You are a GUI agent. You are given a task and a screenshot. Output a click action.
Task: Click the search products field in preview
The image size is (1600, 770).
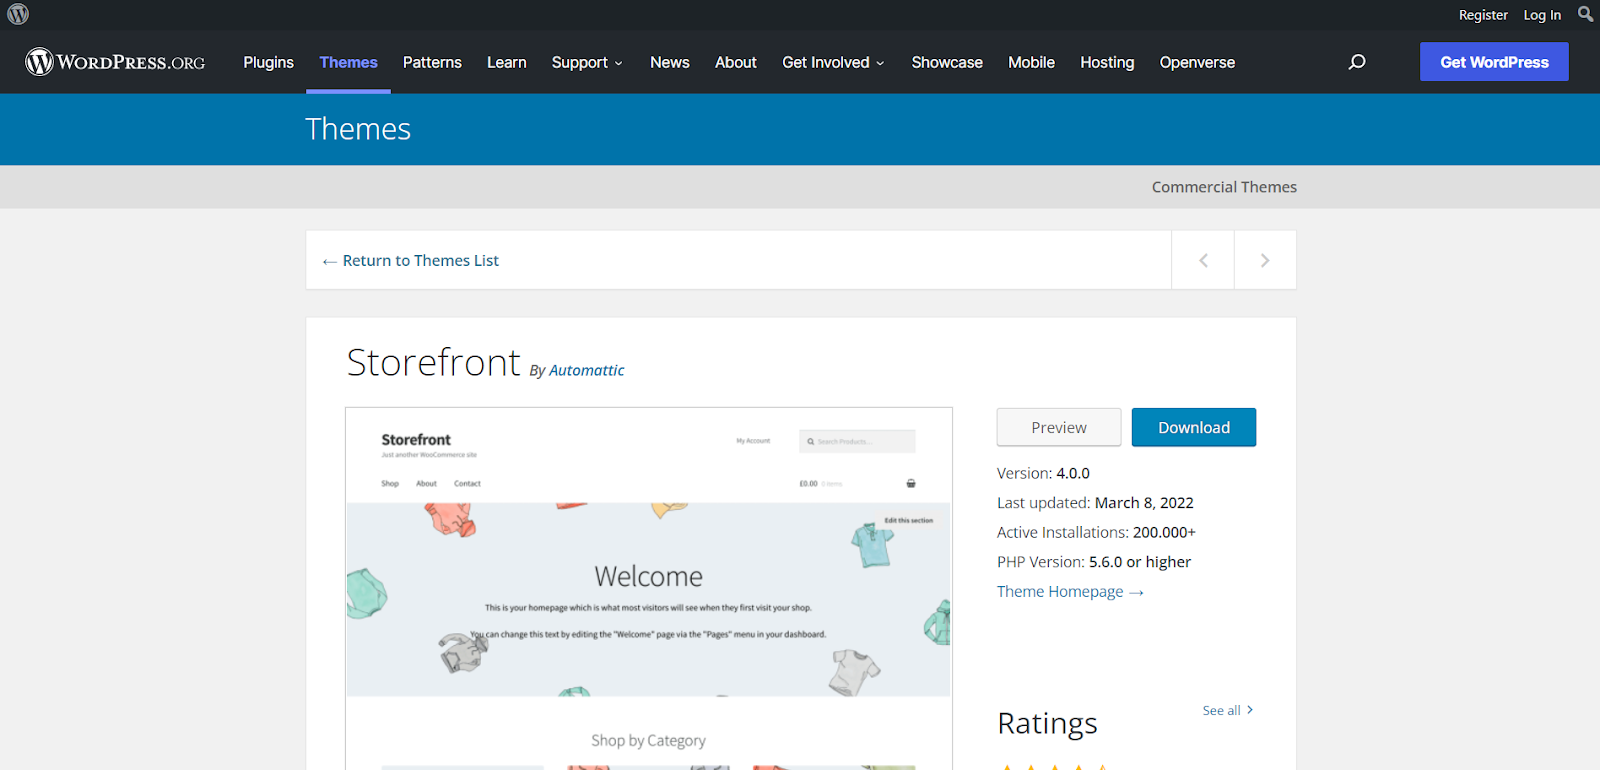tap(857, 441)
